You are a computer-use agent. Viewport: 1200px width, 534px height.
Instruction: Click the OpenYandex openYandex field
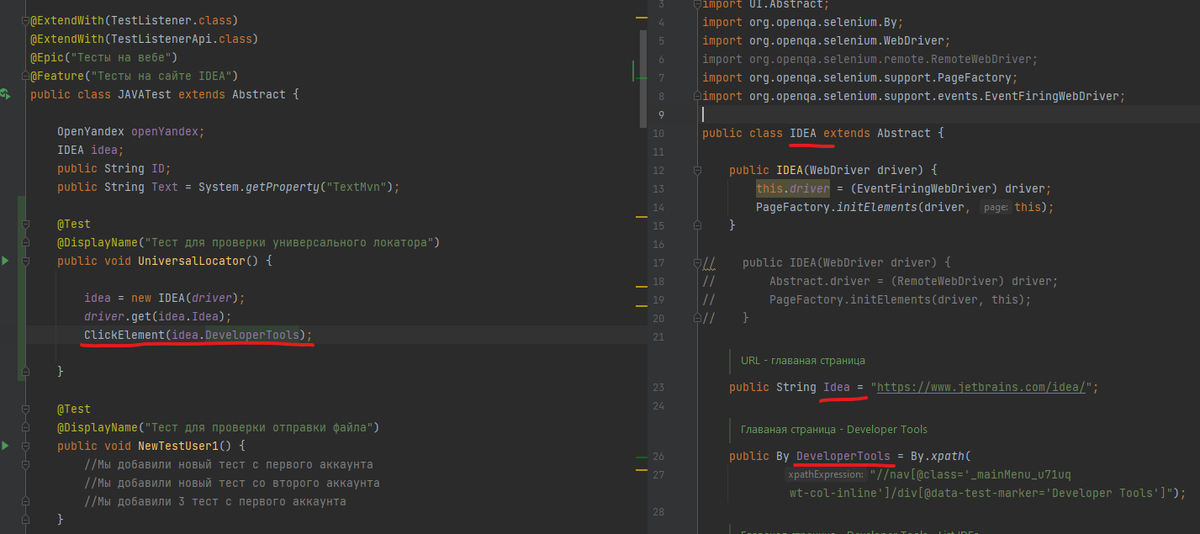(x=130, y=132)
